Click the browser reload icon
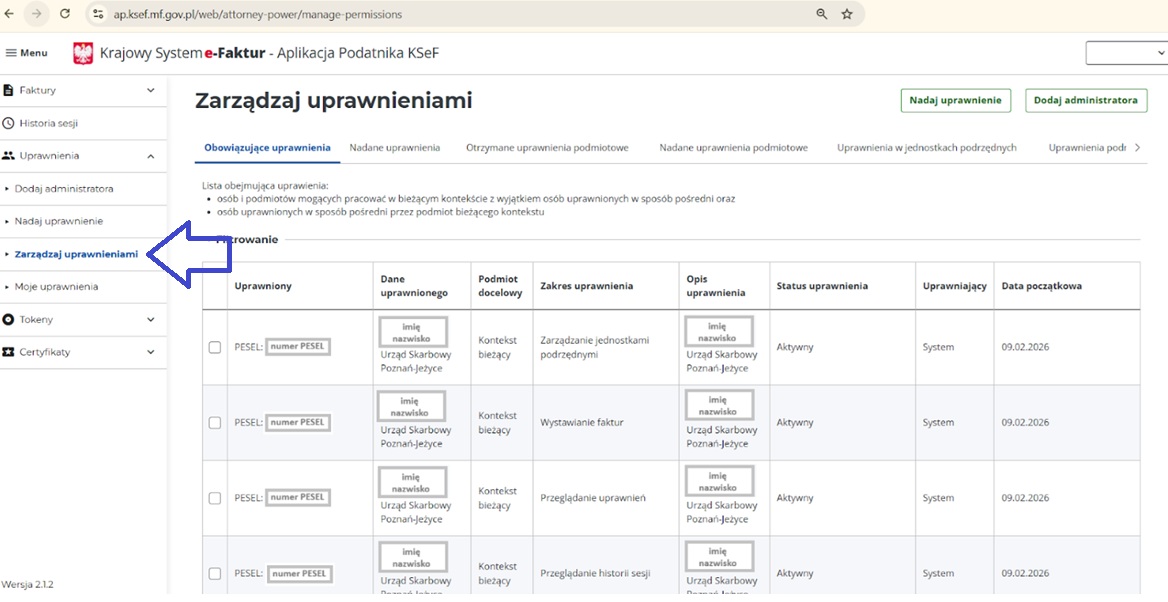 [x=65, y=14]
